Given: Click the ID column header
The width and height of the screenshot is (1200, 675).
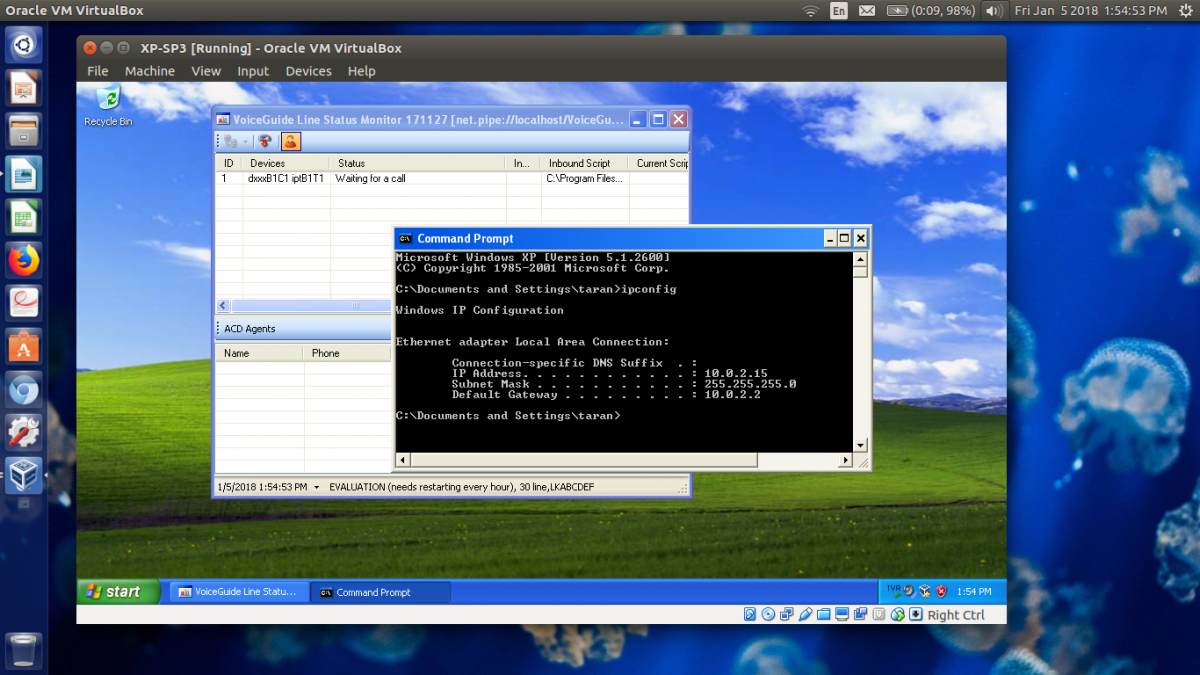Looking at the screenshot, I should pos(229,163).
